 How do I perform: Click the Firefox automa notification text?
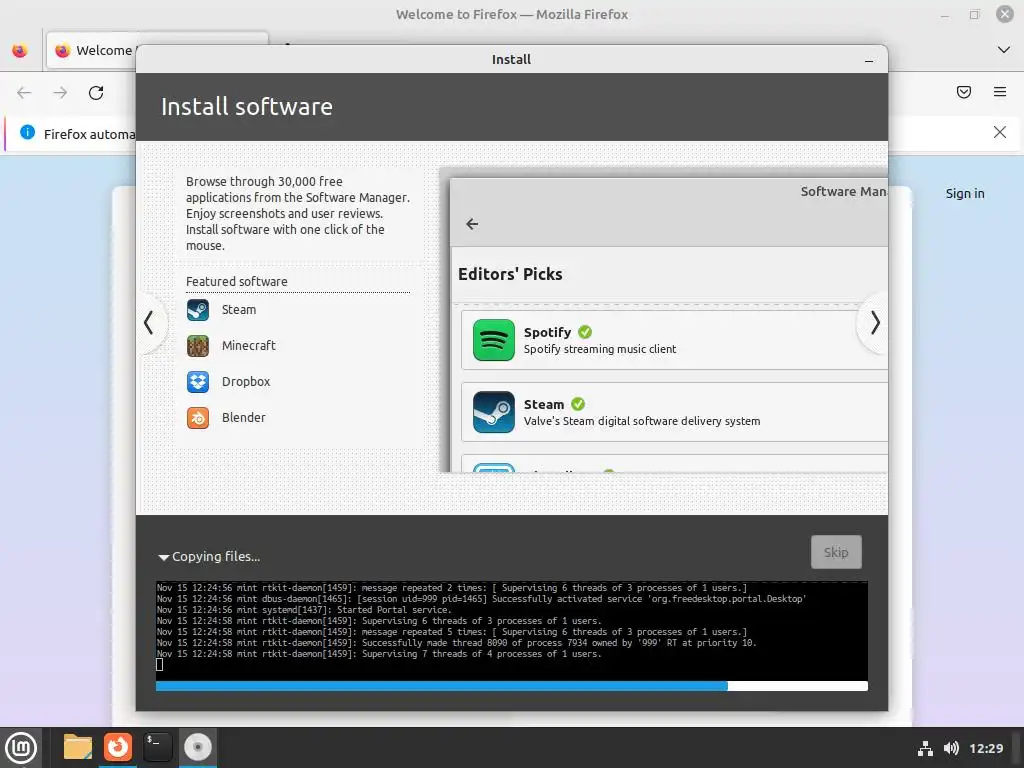(89, 134)
